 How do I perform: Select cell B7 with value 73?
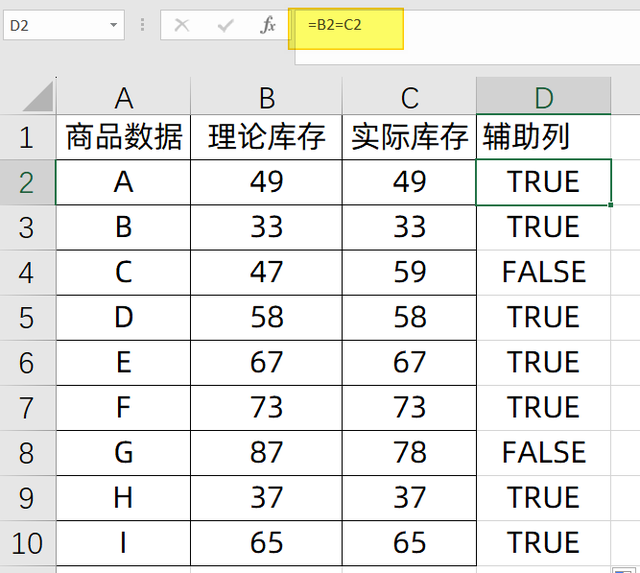266,408
